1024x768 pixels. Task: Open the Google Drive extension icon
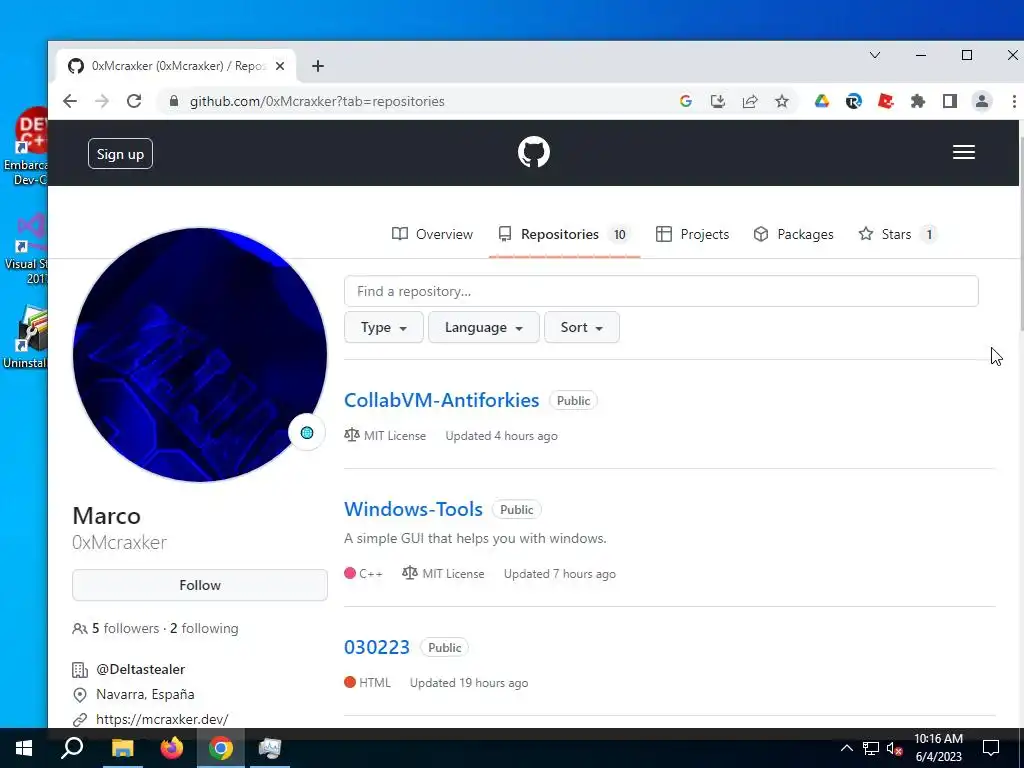[x=822, y=101]
